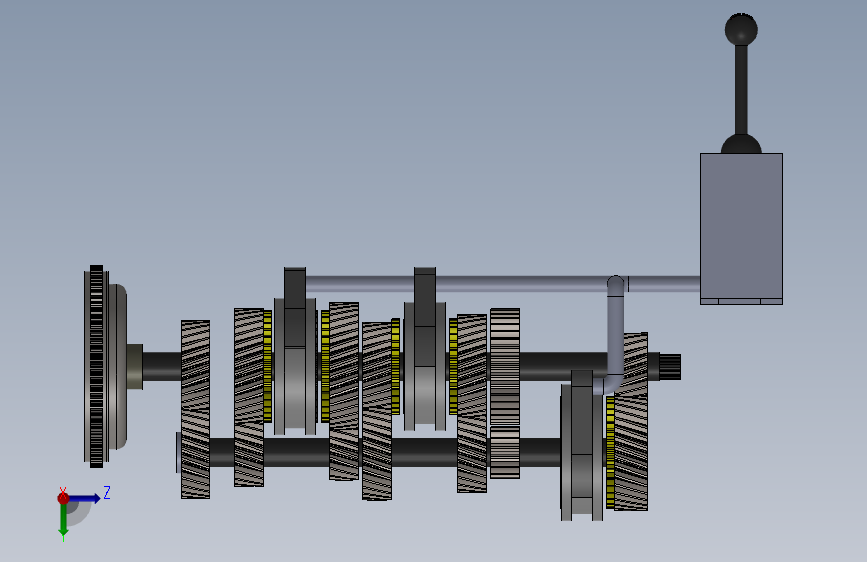Screen dimensions: 867x562
Task: Click the vertical gear lever stem
Action: click(x=741, y=90)
